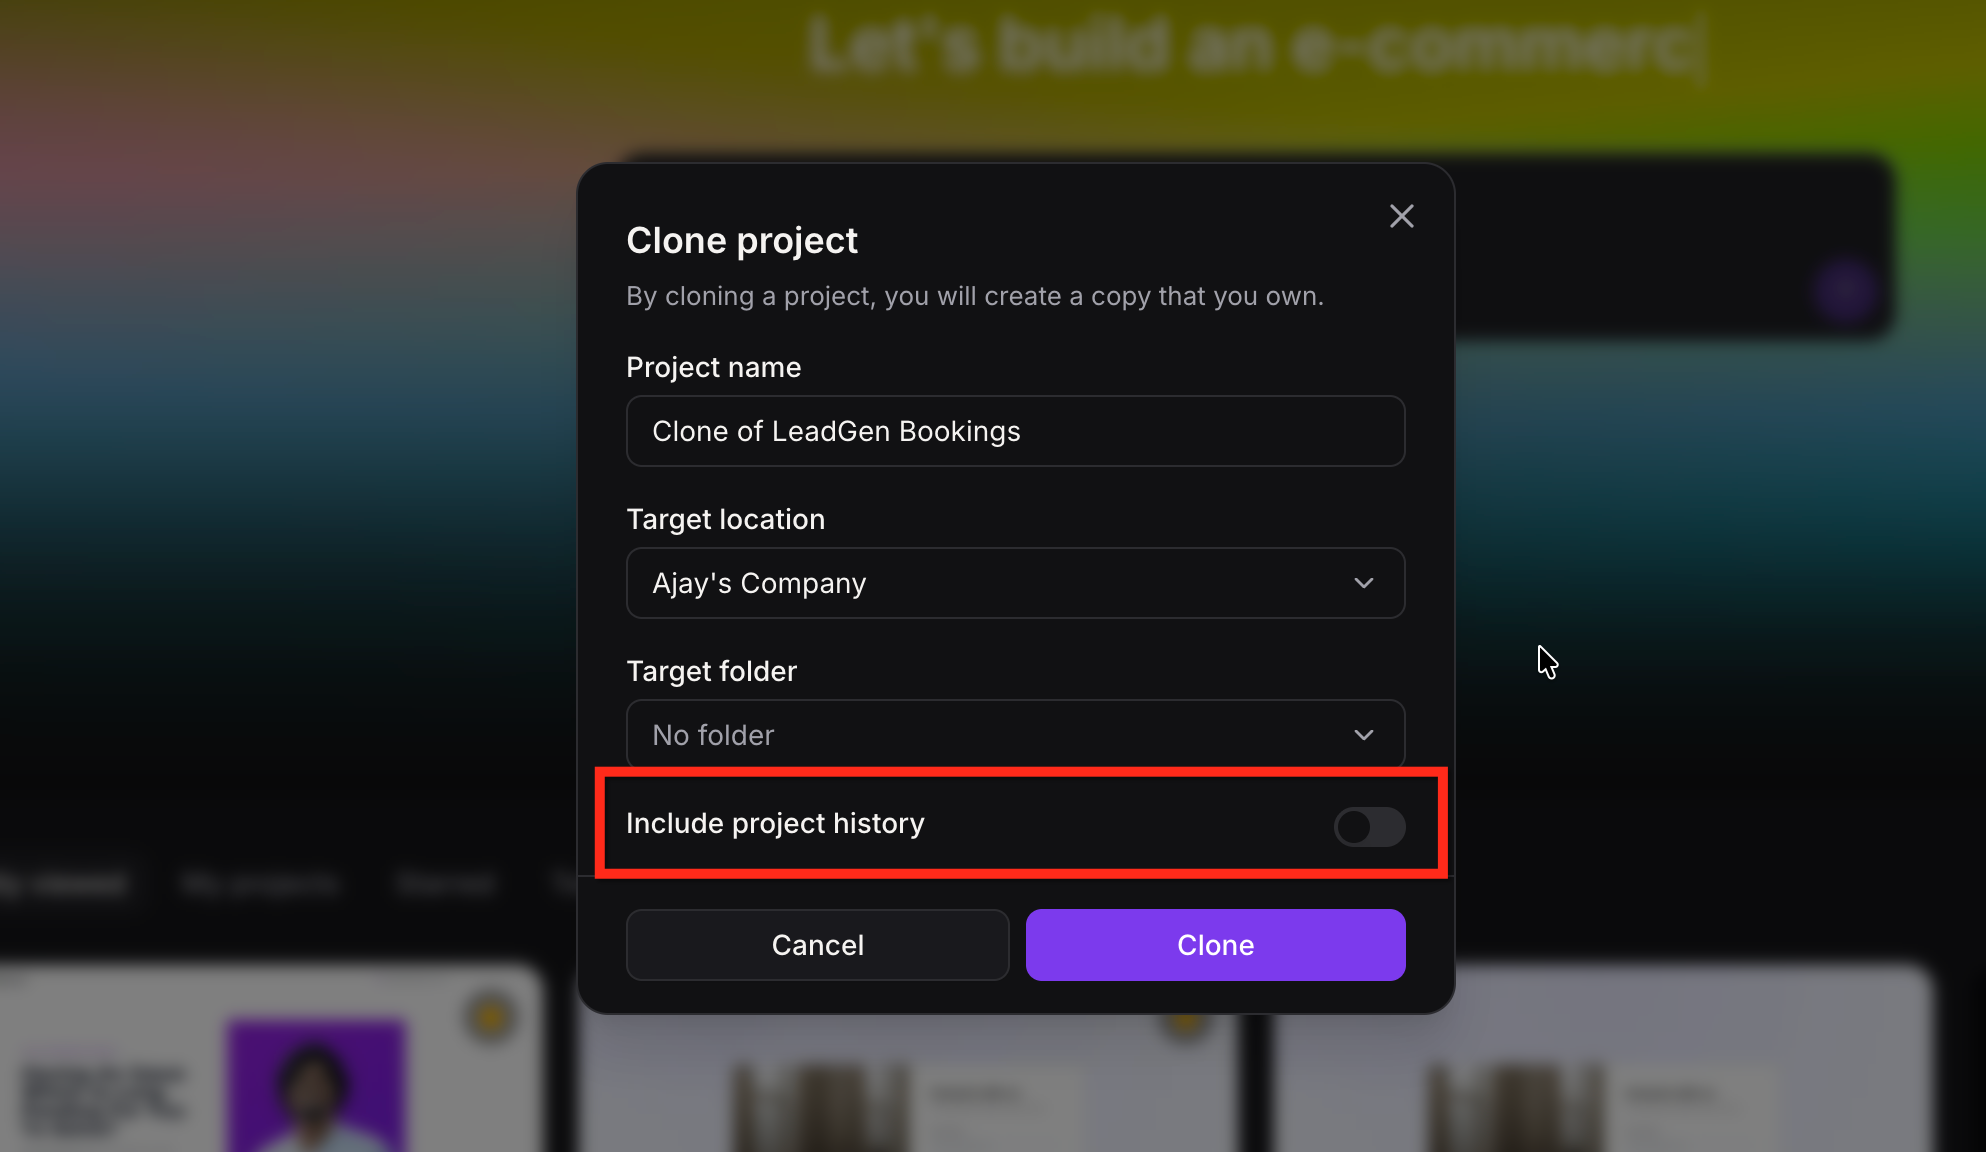Select the Ajay's Company text value
Screen dimensions: 1986x1152
point(759,583)
